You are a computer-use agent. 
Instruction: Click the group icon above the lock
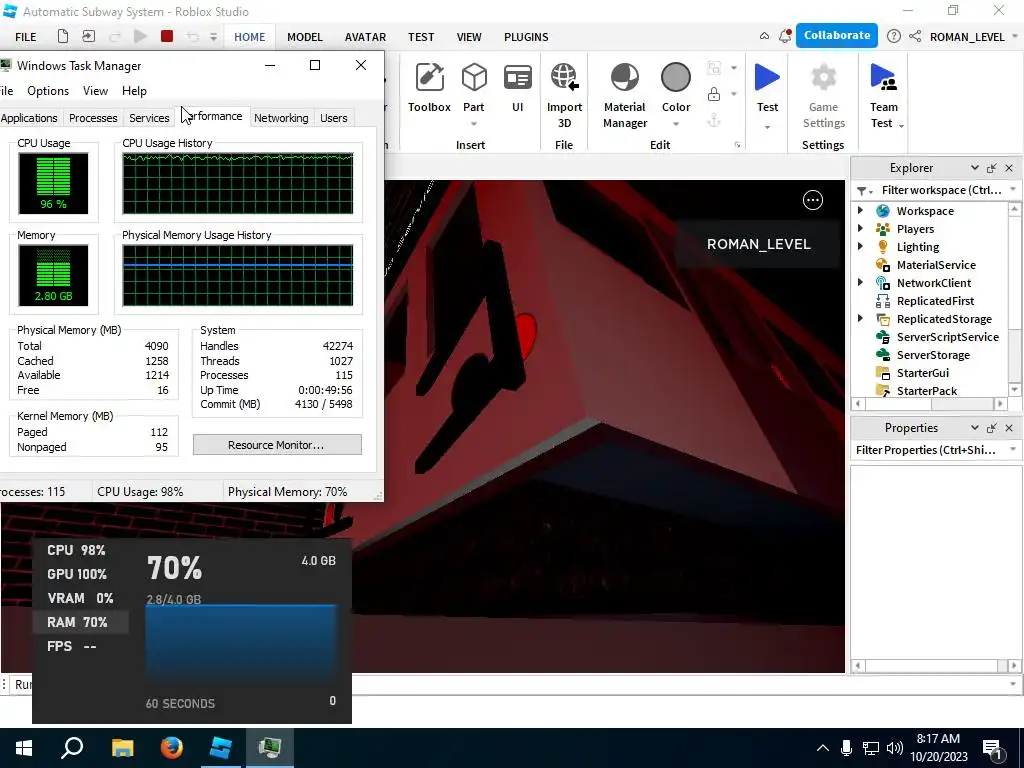tap(714, 68)
